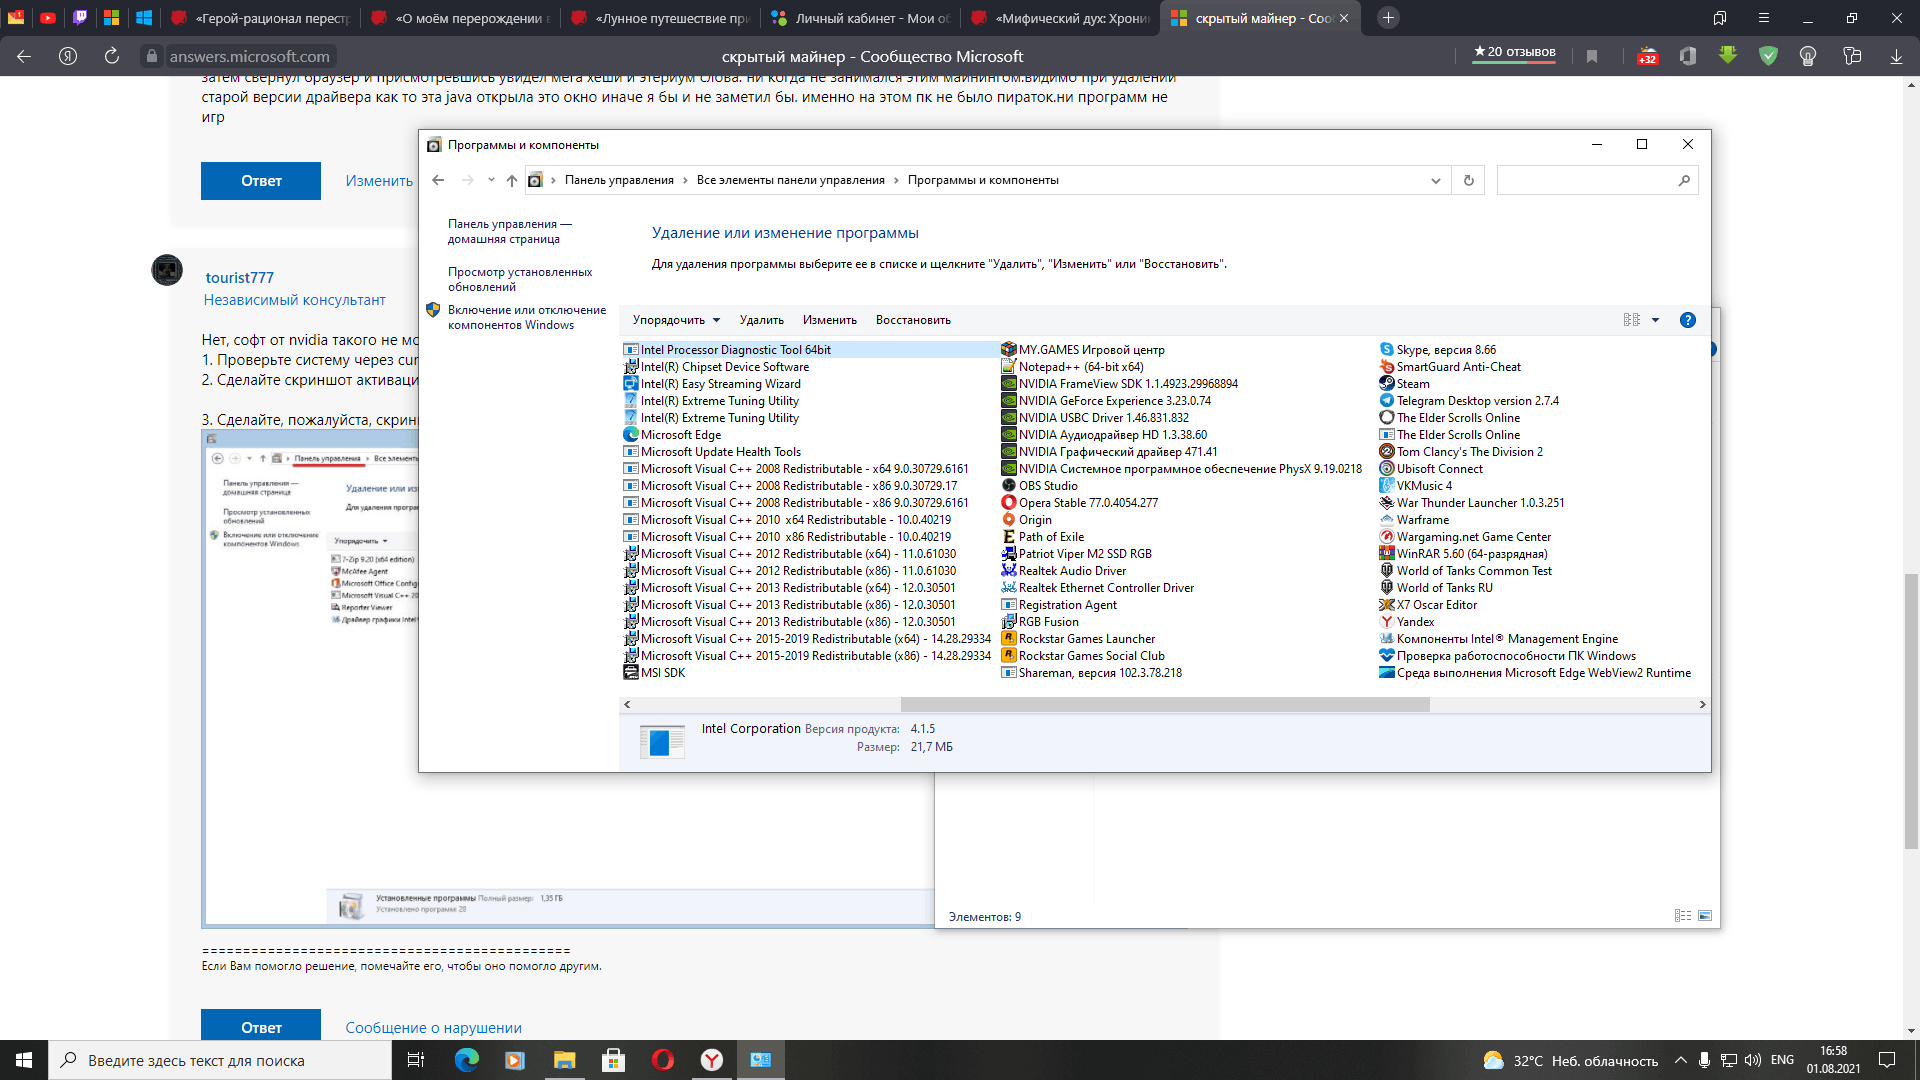Viewport: 1920px width, 1080px height.
Task: Open new browser tab with plus icon
Action: point(1388,18)
